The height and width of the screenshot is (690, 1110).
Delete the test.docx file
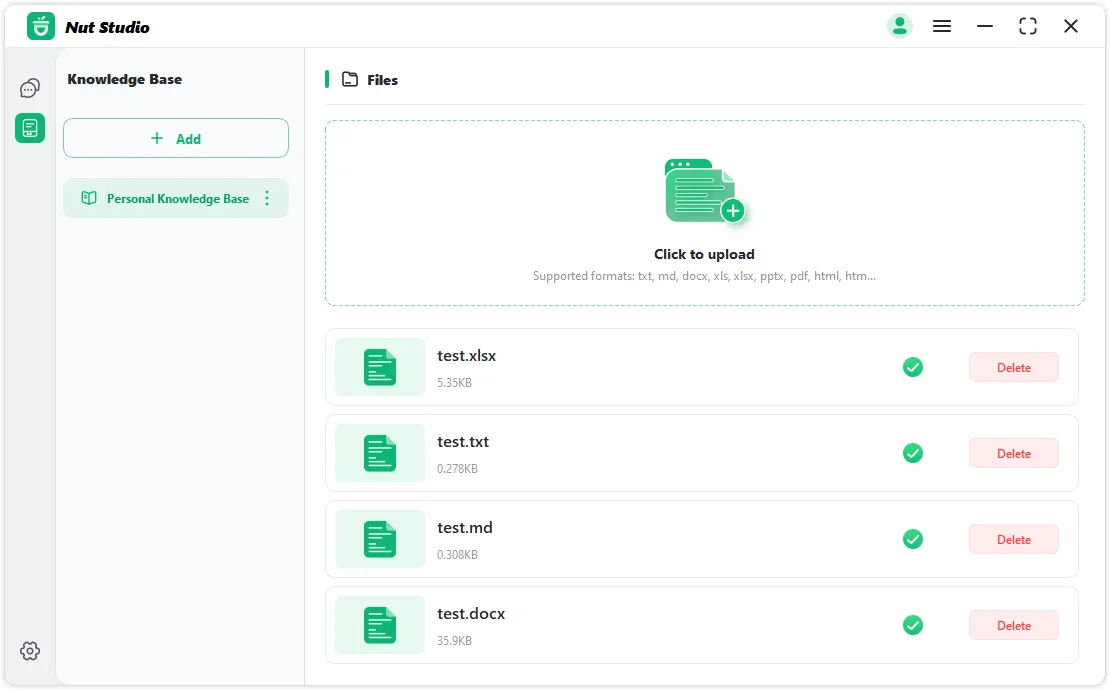click(x=1014, y=625)
